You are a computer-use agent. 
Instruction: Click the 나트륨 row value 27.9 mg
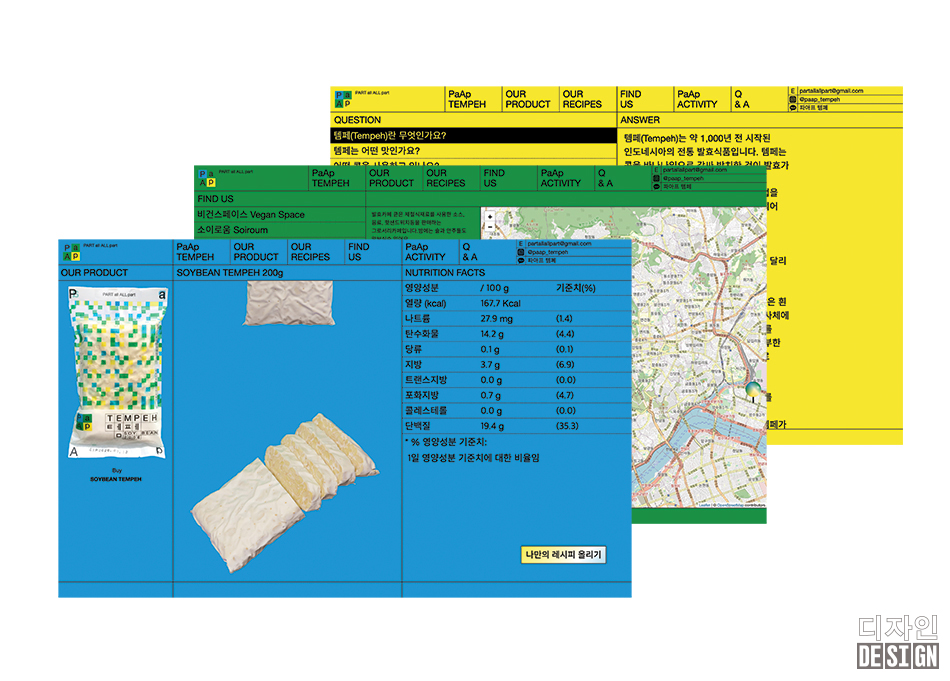tap(496, 319)
